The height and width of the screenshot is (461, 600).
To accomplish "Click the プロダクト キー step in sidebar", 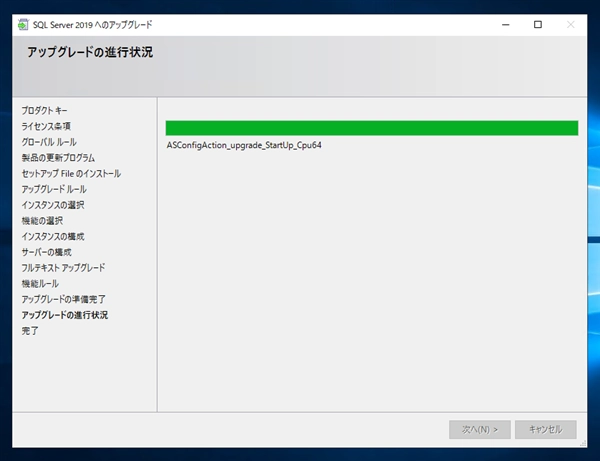I will pos(44,111).
